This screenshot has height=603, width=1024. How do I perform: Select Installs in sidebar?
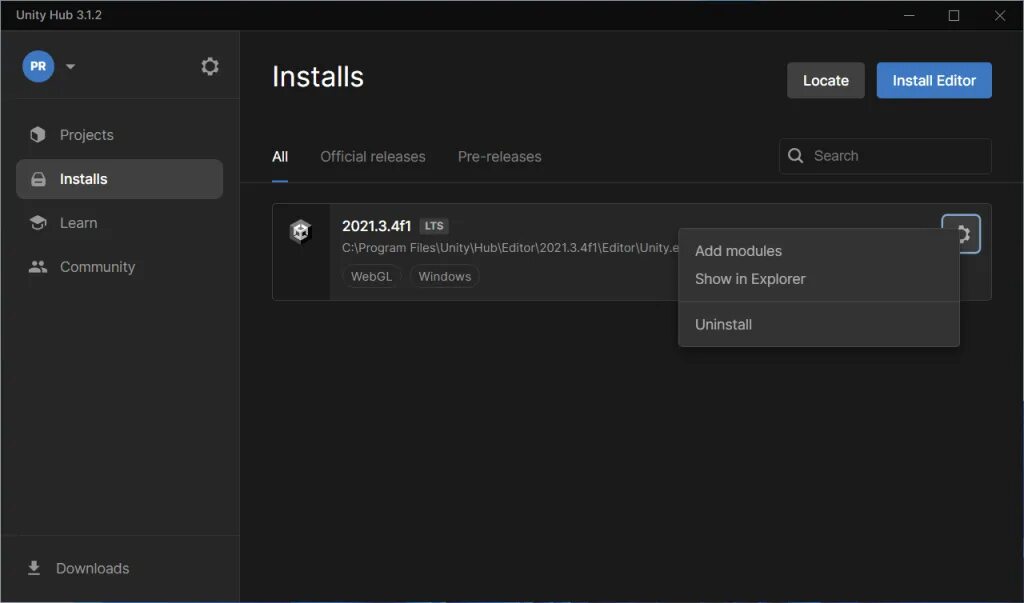click(x=120, y=179)
